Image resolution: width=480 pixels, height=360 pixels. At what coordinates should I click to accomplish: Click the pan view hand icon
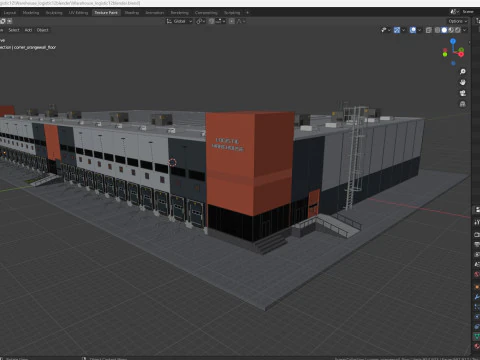463,82
